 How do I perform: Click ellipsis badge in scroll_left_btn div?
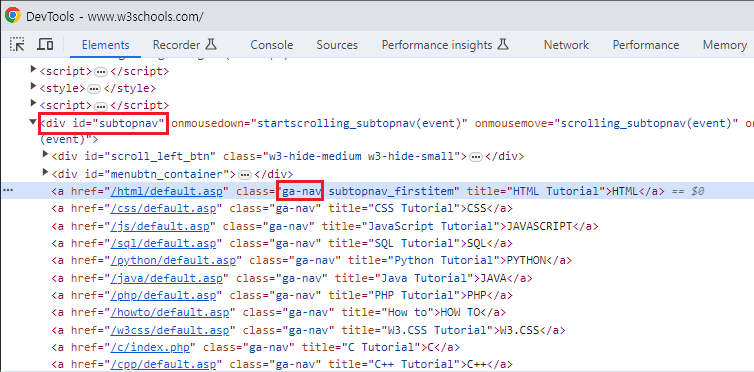click(x=476, y=157)
